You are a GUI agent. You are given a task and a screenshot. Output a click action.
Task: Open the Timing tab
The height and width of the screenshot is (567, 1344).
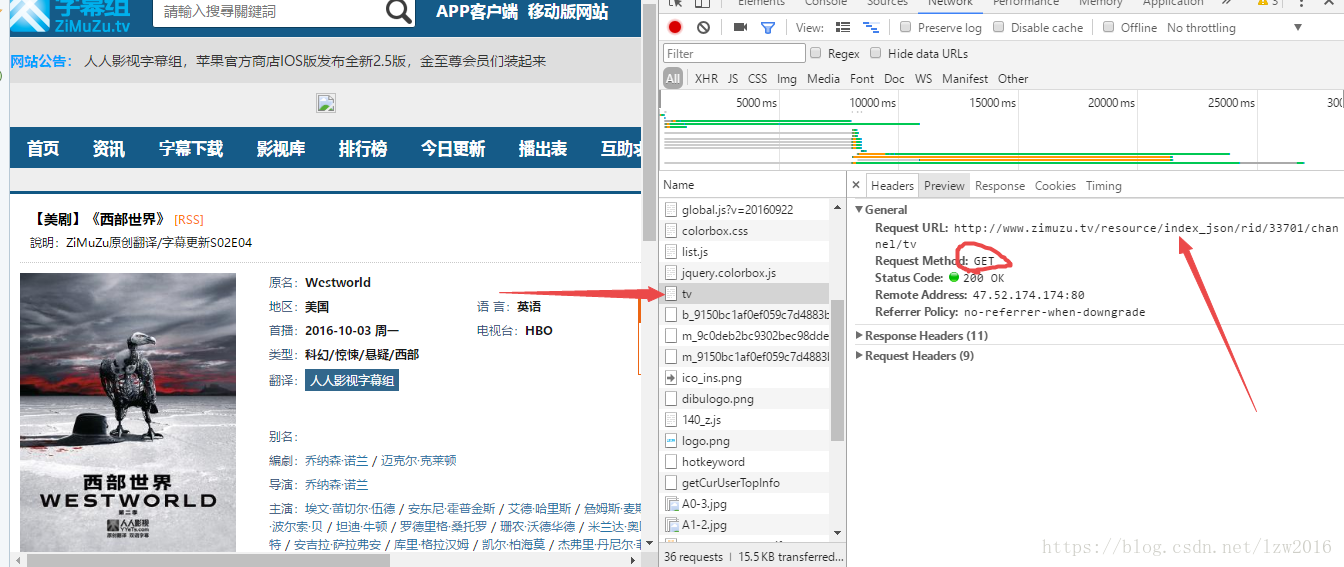pyautogui.click(x=1104, y=186)
